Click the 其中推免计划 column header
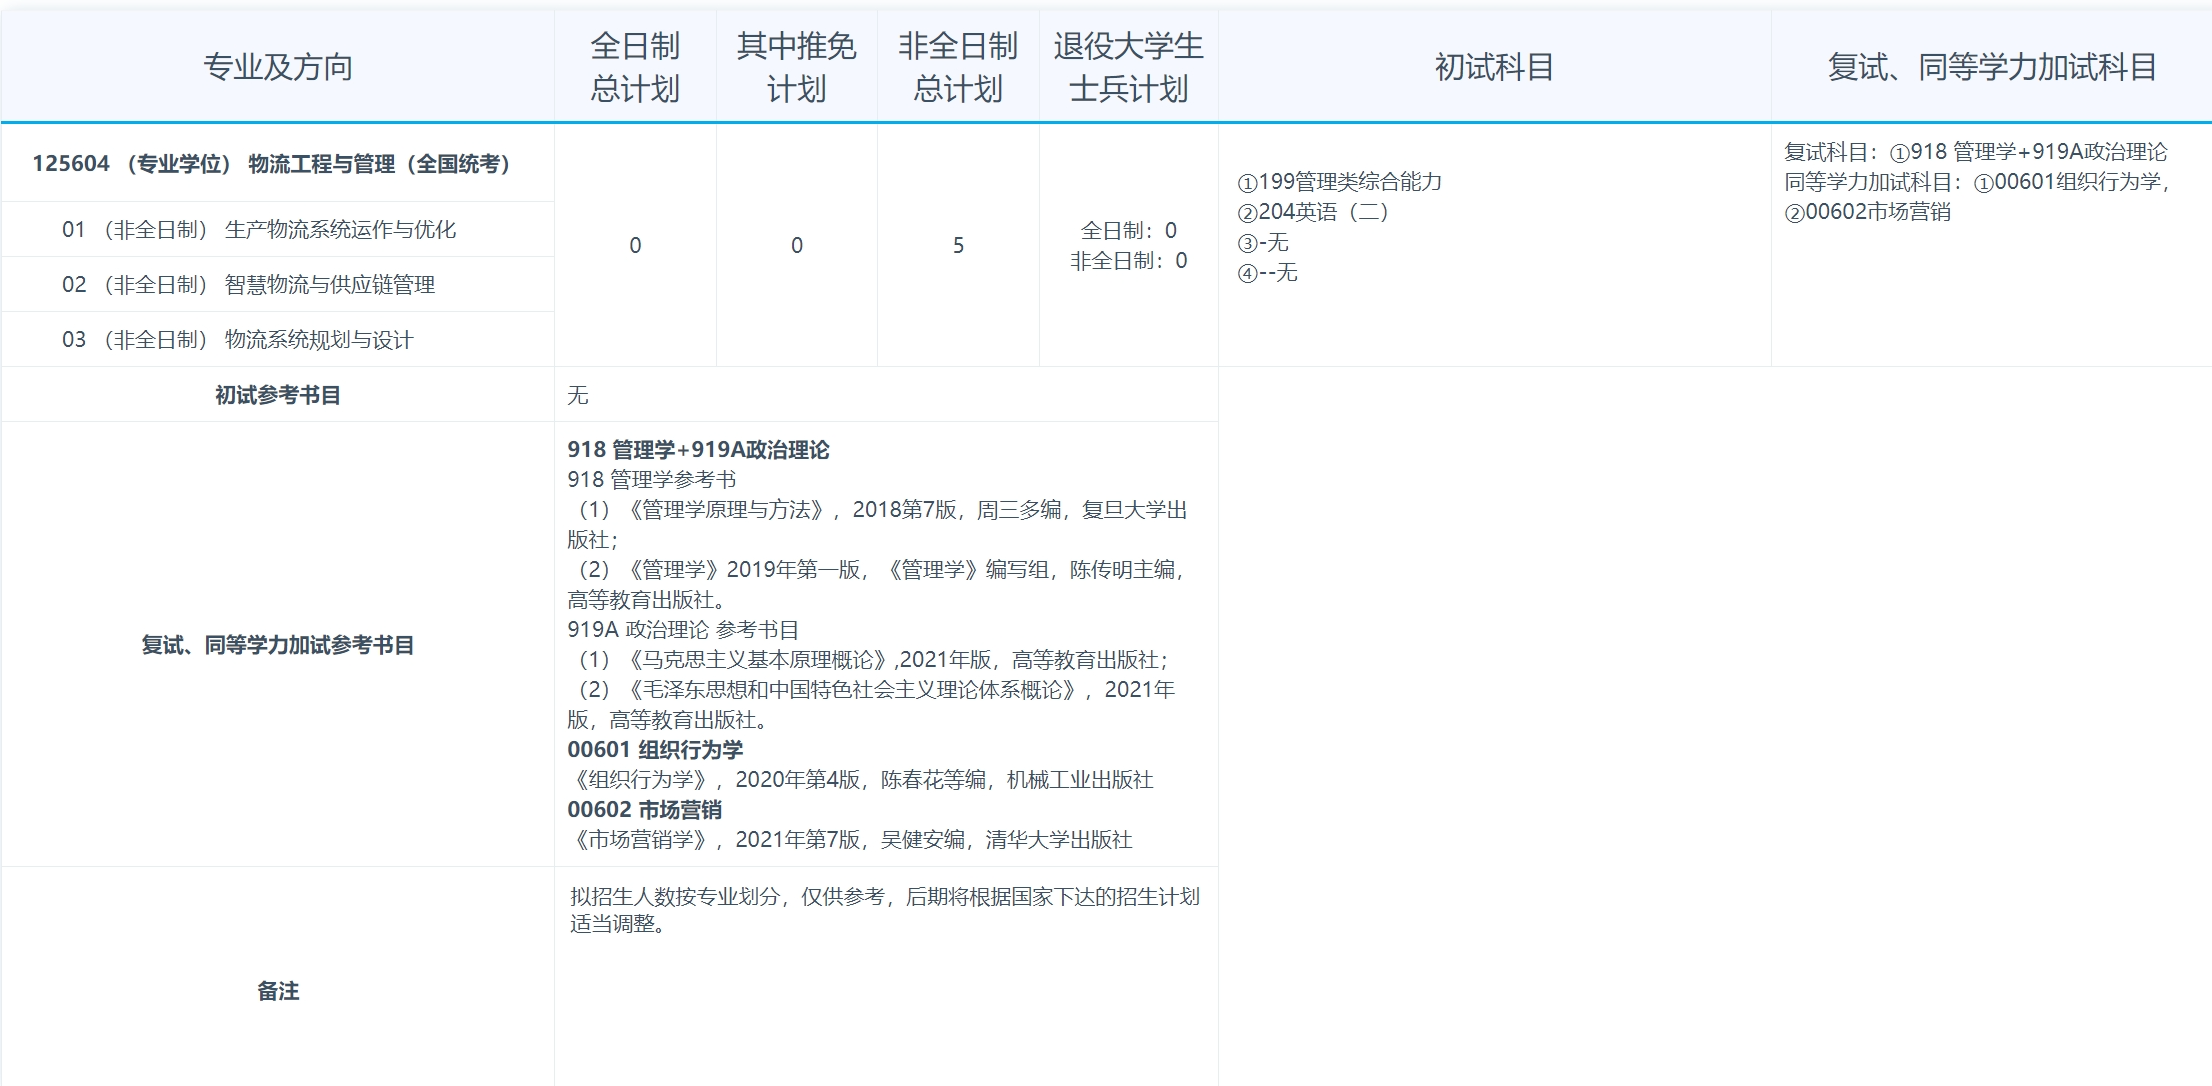This screenshot has height=1086, width=2212. click(x=796, y=64)
